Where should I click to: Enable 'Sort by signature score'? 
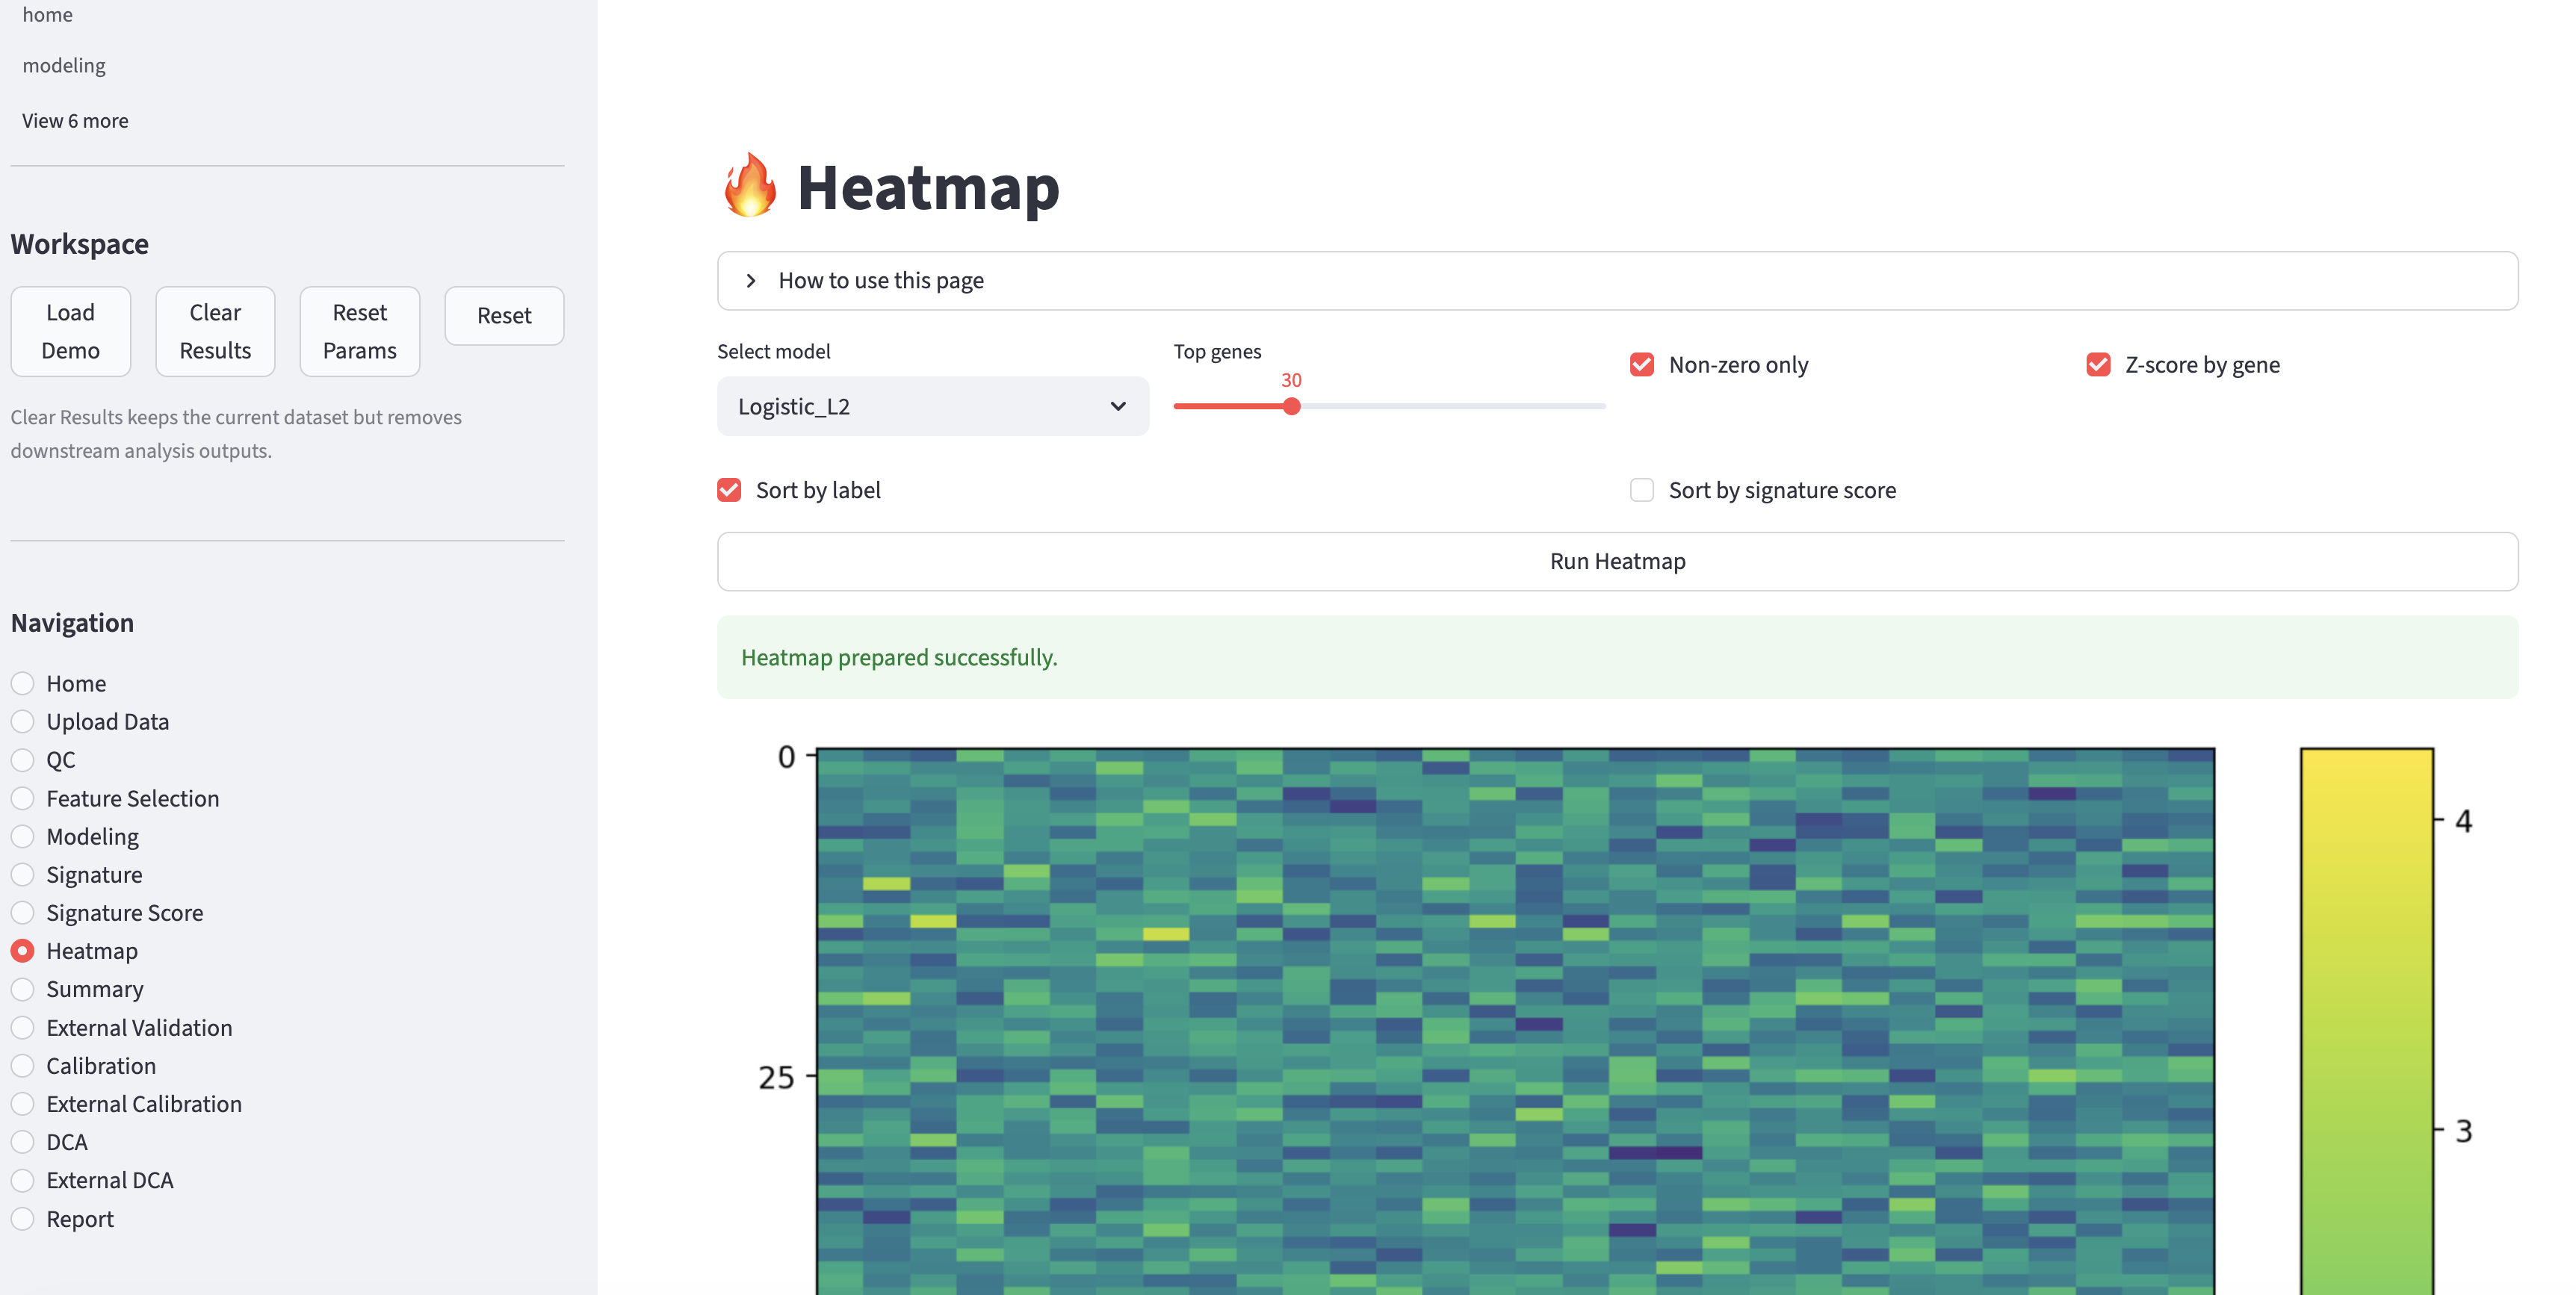point(1641,490)
